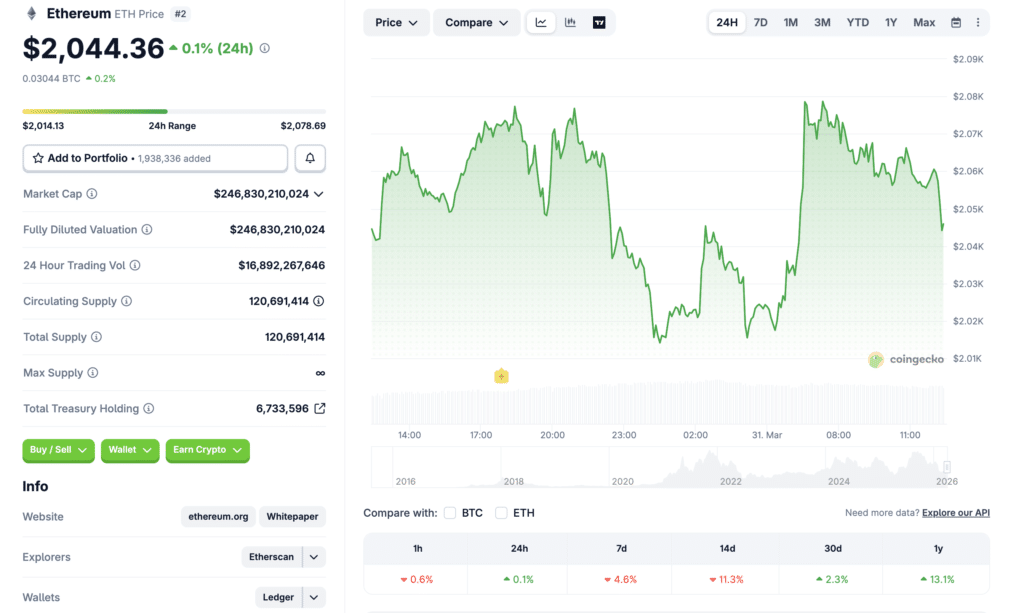Switch to the candlestick chart view
The image size is (1024, 613).
570,22
